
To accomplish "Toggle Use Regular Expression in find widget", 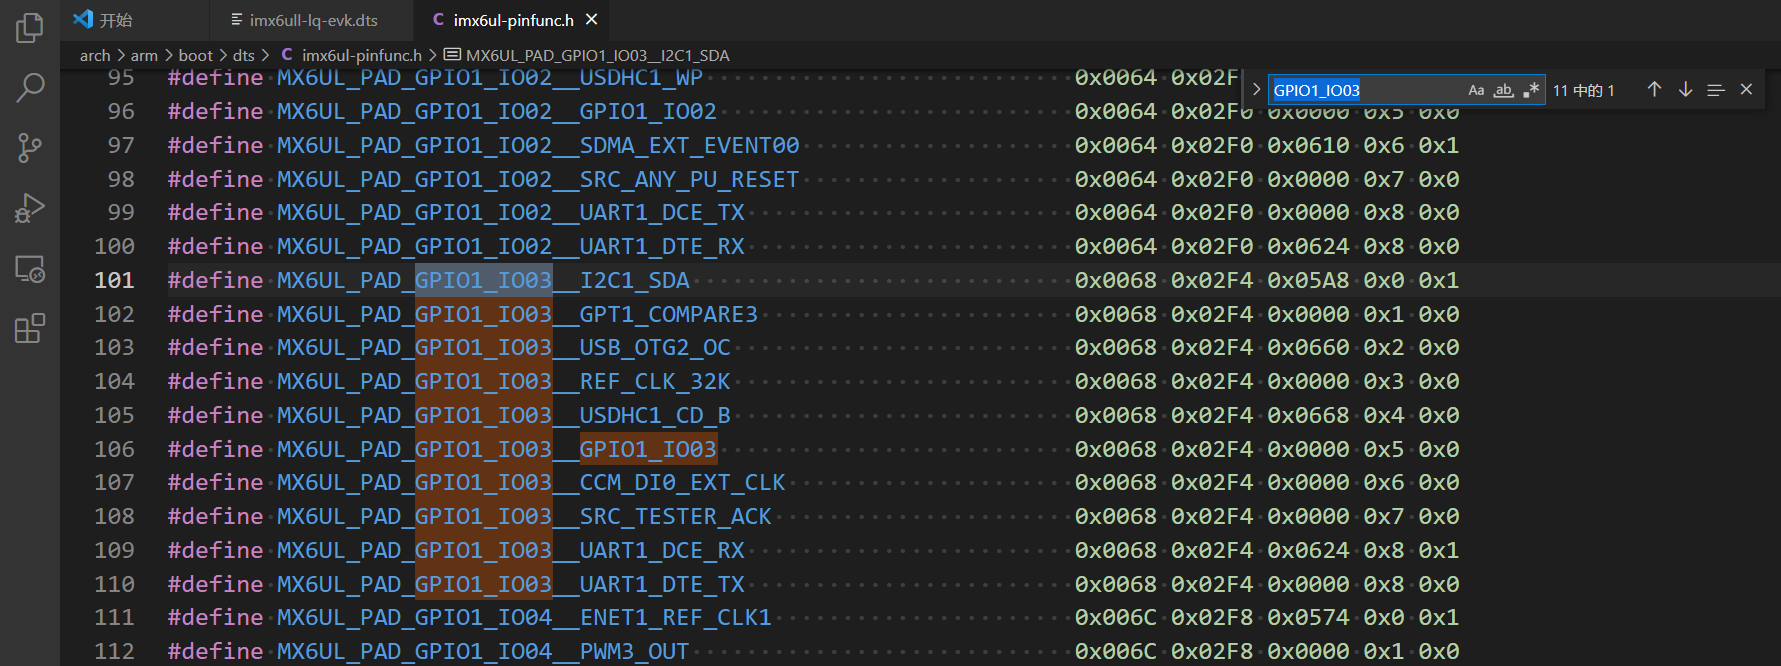I will point(1531,90).
